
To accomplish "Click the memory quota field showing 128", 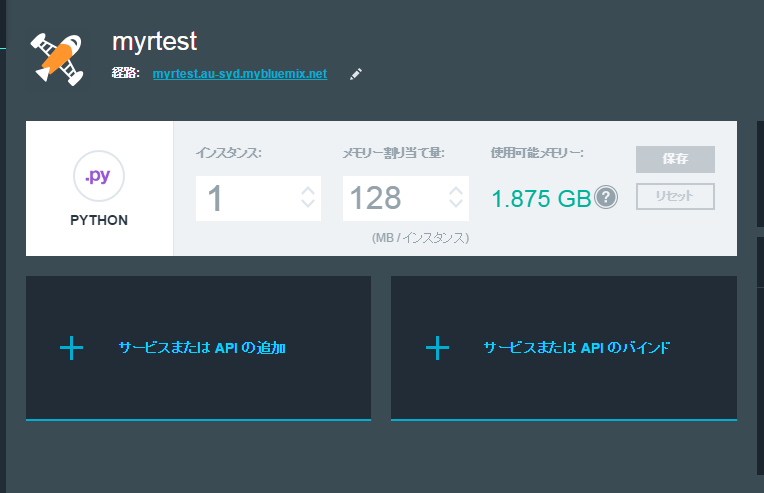I will 406,198.
